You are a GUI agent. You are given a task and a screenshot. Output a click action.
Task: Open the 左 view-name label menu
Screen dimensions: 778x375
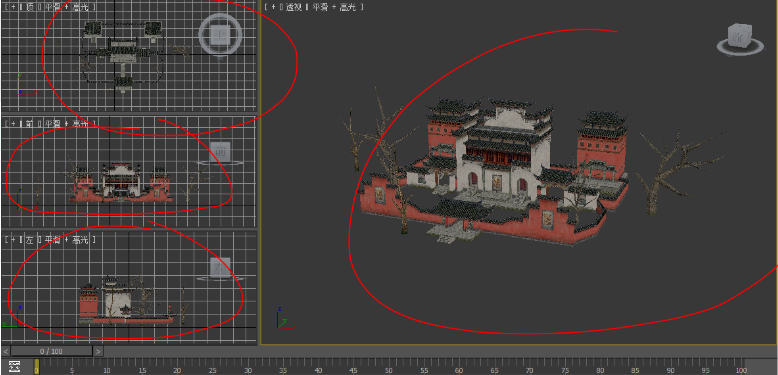pos(30,240)
